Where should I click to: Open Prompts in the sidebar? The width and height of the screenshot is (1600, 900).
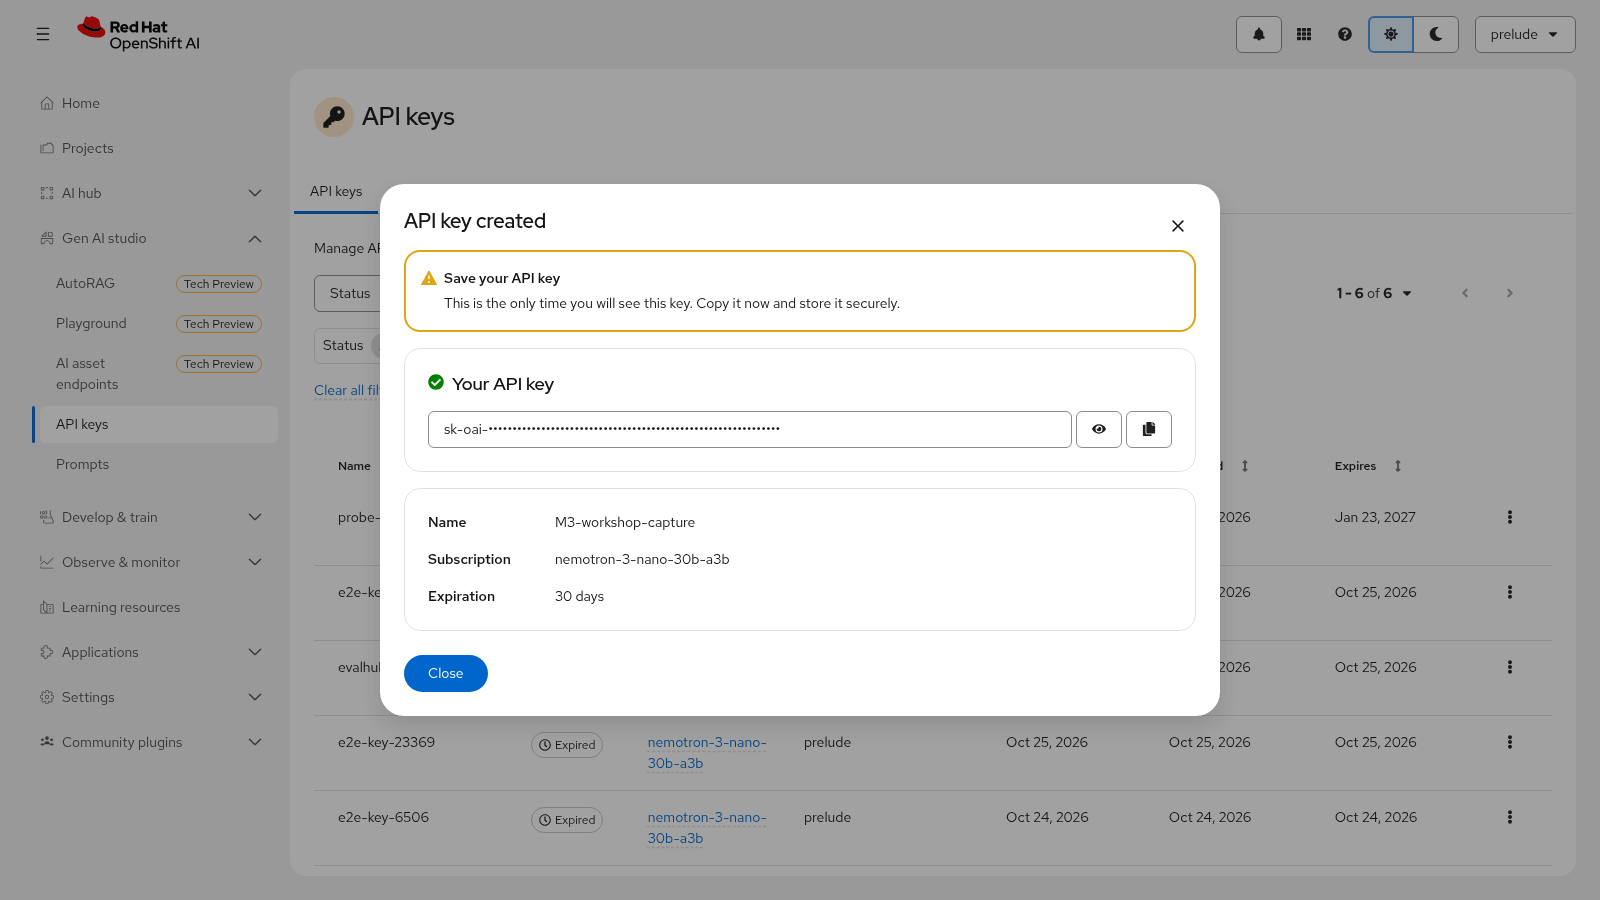coord(155,464)
